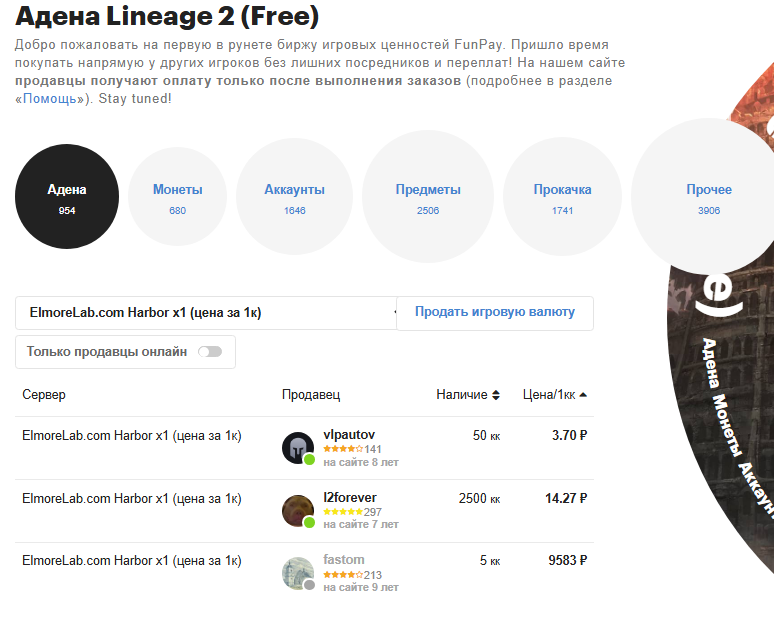
Task: Open the ElmoreLab.com Harbor x1 server dropdown
Action: (206, 313)
